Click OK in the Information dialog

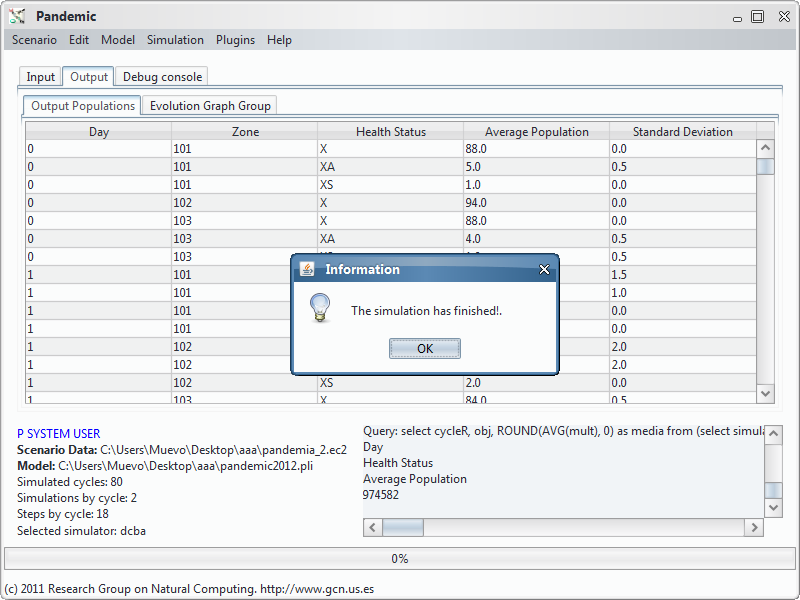[424, 348]
